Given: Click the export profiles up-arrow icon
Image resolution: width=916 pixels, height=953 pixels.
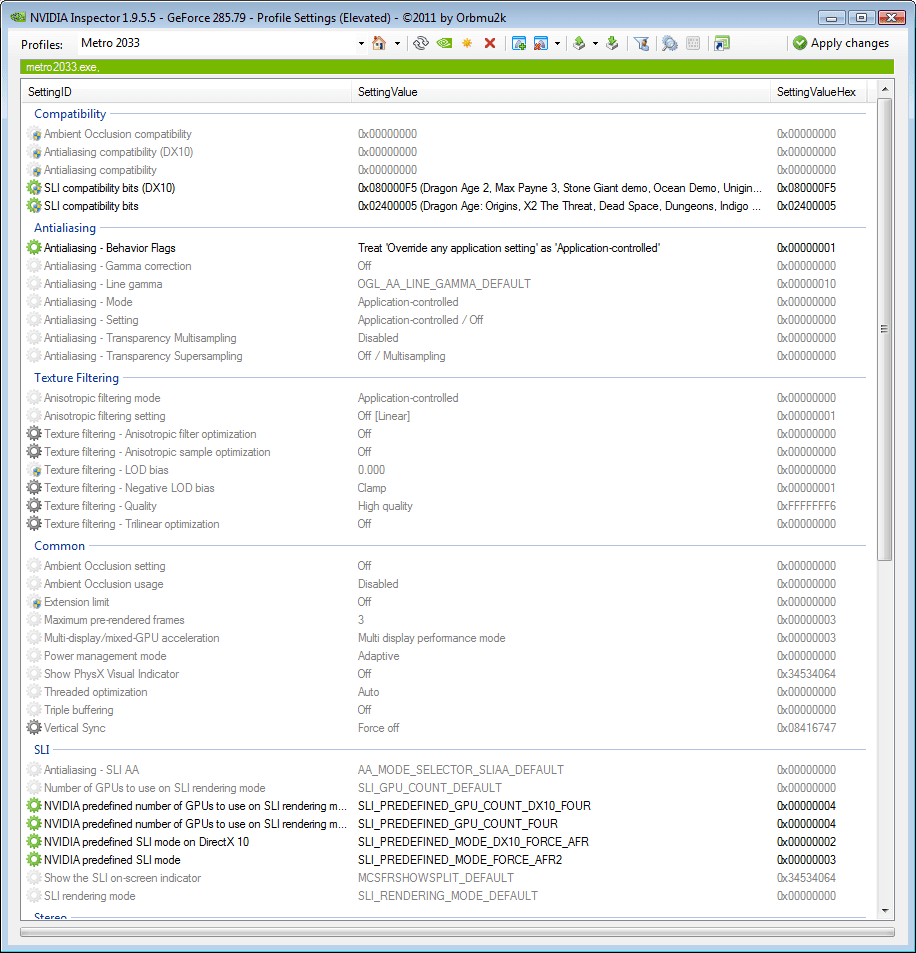Looking at the screenshot, I should [x=579, y=43].
